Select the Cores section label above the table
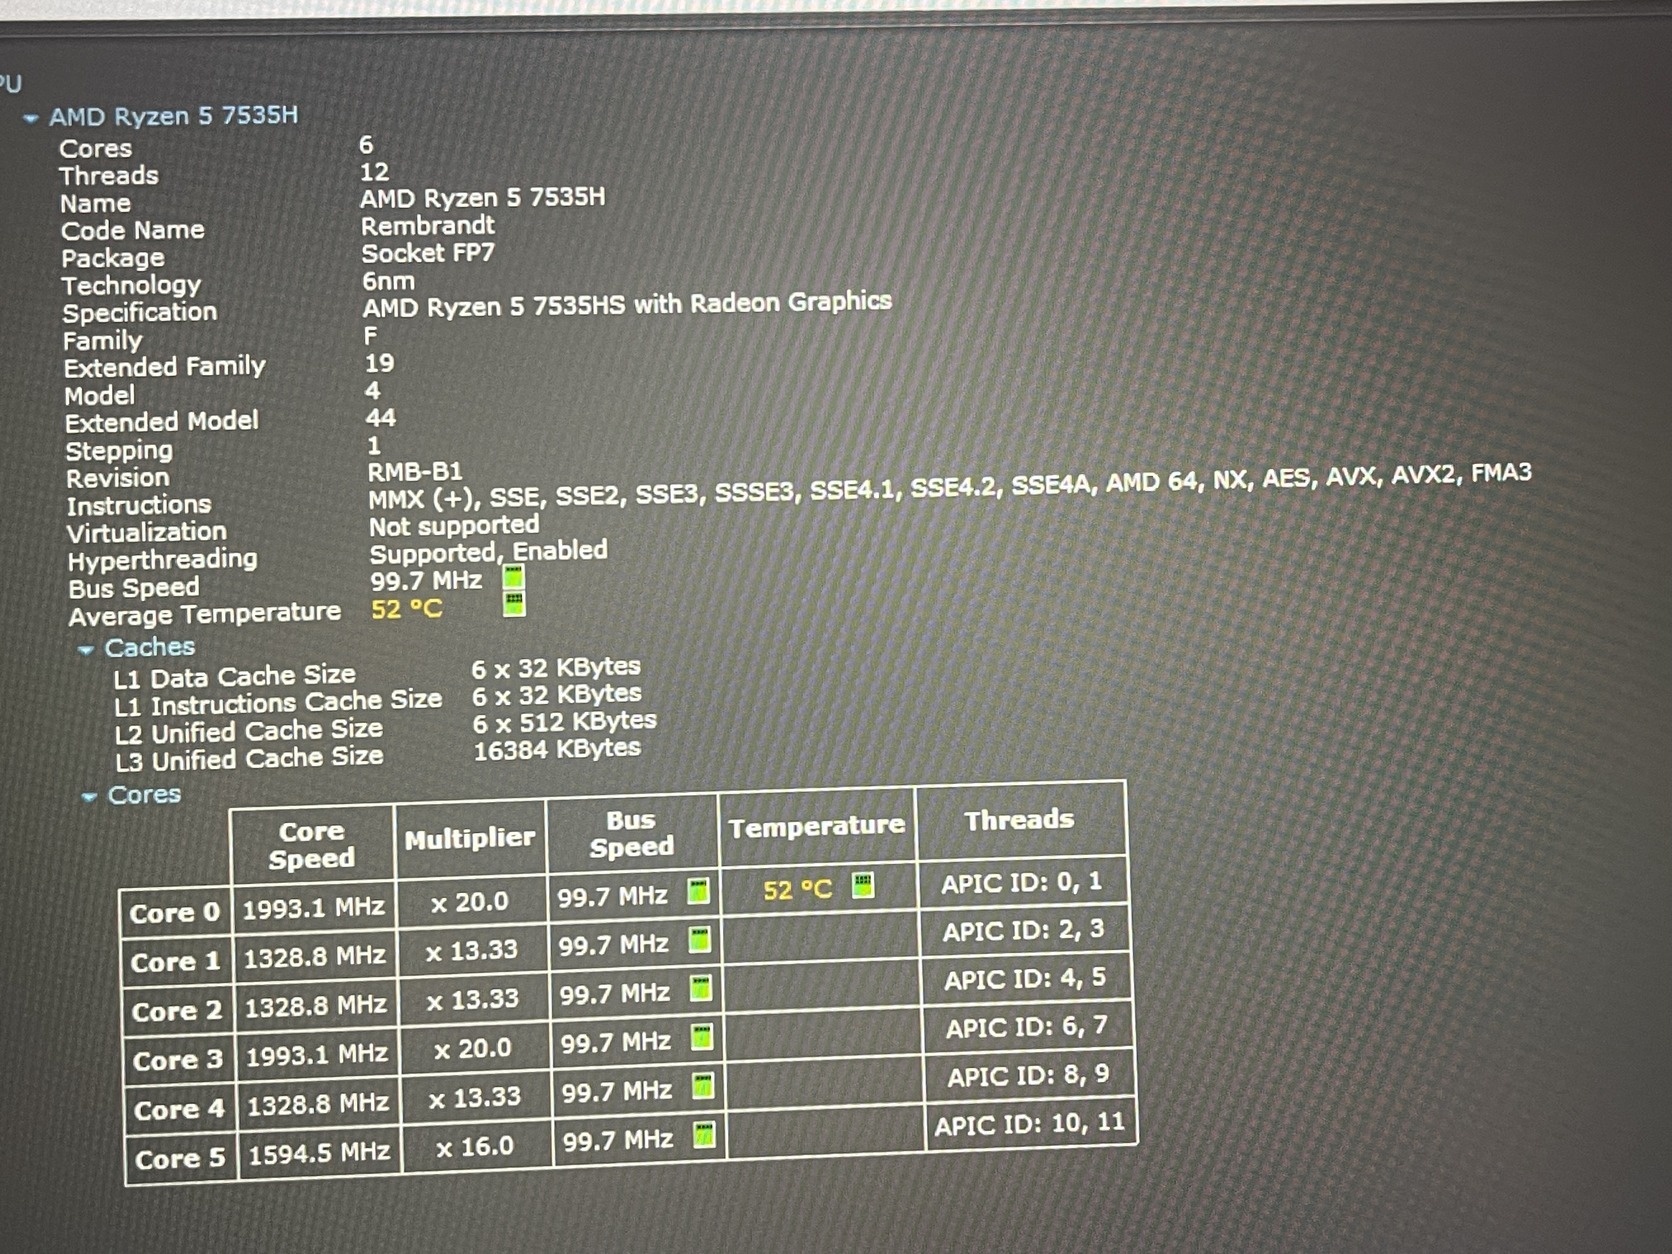 pos(145,795)
